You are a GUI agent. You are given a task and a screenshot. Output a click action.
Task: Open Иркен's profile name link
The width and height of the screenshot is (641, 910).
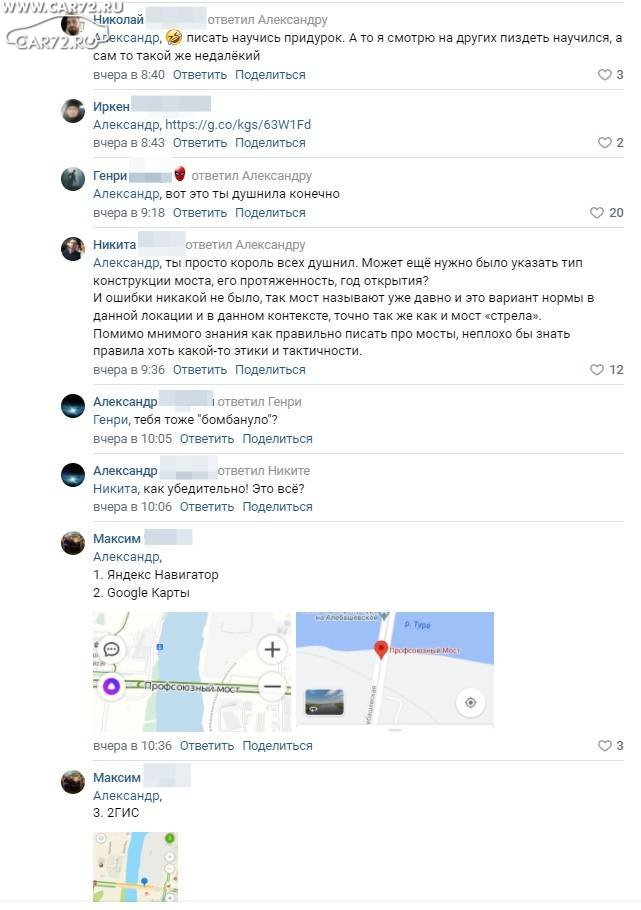111,107
